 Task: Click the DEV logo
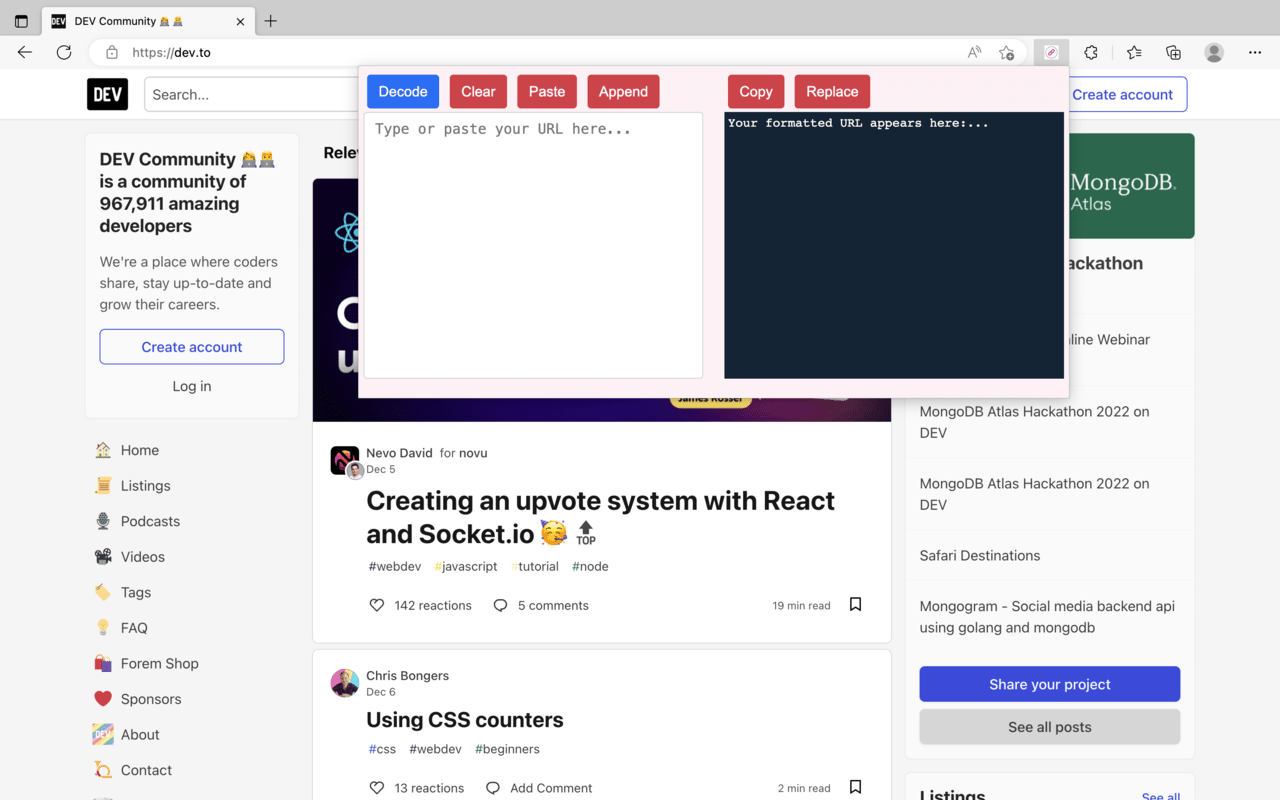(x=107, y=94)
